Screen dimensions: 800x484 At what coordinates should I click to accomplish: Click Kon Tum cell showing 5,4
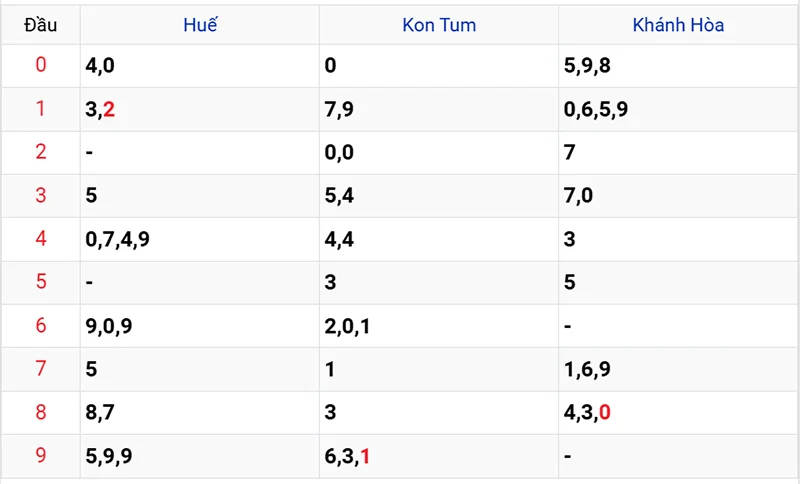[439, 196]
